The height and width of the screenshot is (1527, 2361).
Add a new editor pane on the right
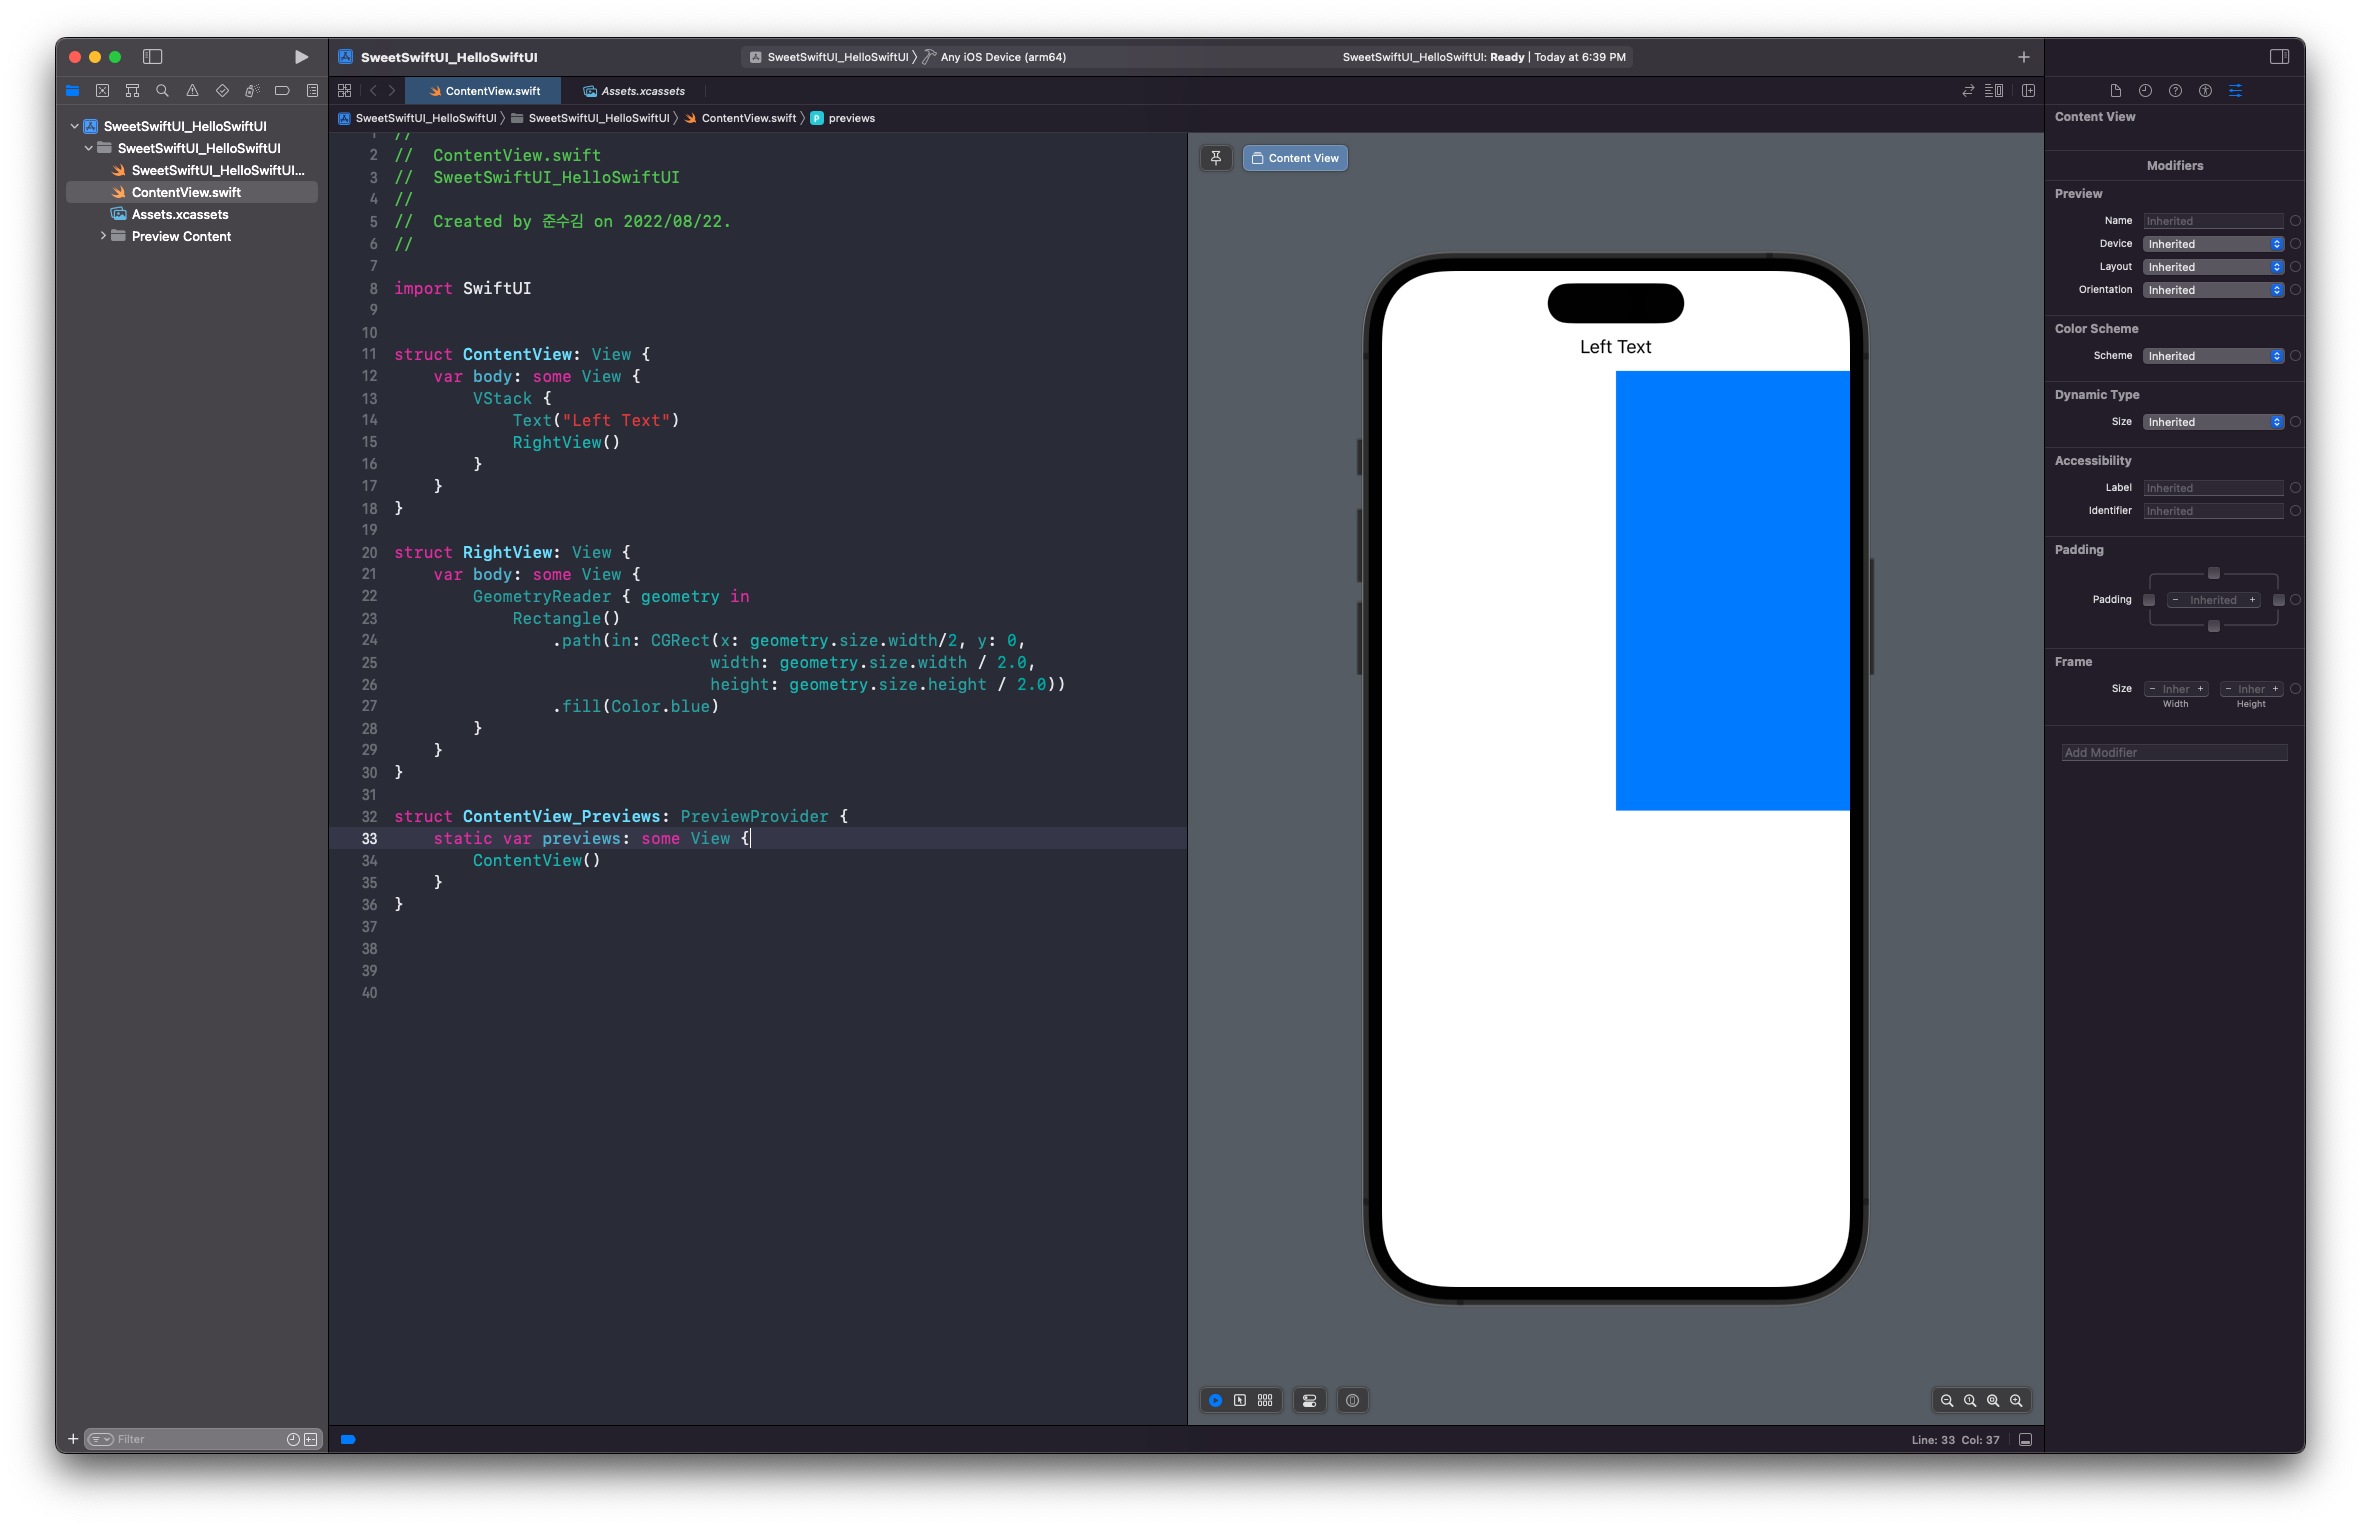coord(2028,91)
